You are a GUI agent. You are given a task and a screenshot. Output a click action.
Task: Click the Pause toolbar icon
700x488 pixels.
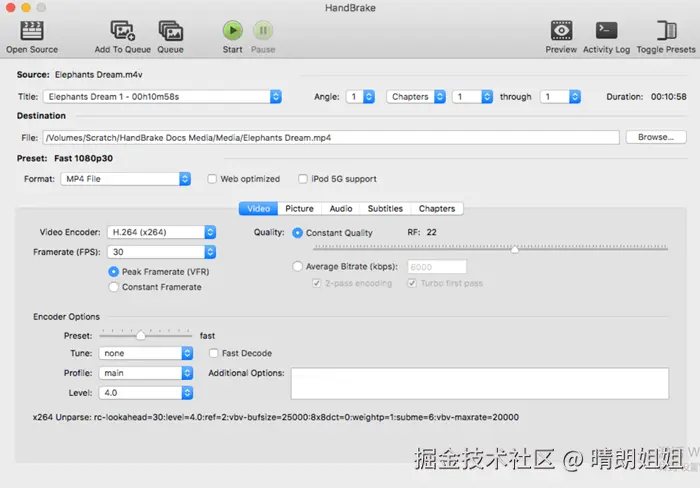point(263,30)
